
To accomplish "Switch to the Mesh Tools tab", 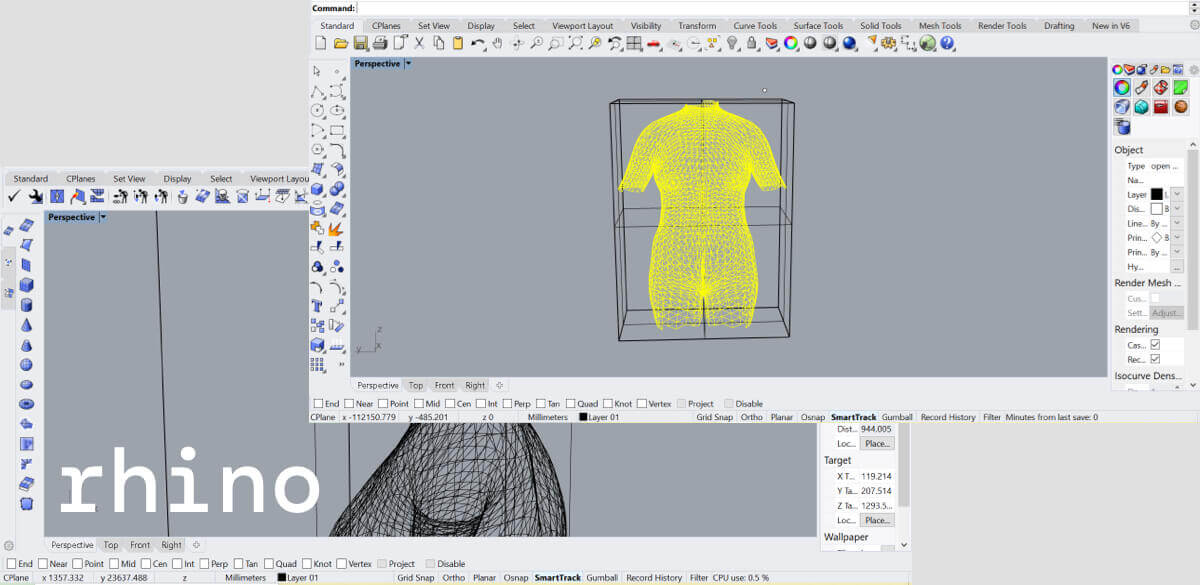I will [940, 26].
